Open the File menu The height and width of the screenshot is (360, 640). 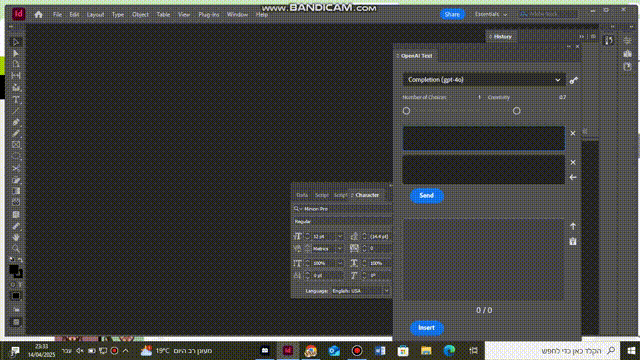(58, 15)
